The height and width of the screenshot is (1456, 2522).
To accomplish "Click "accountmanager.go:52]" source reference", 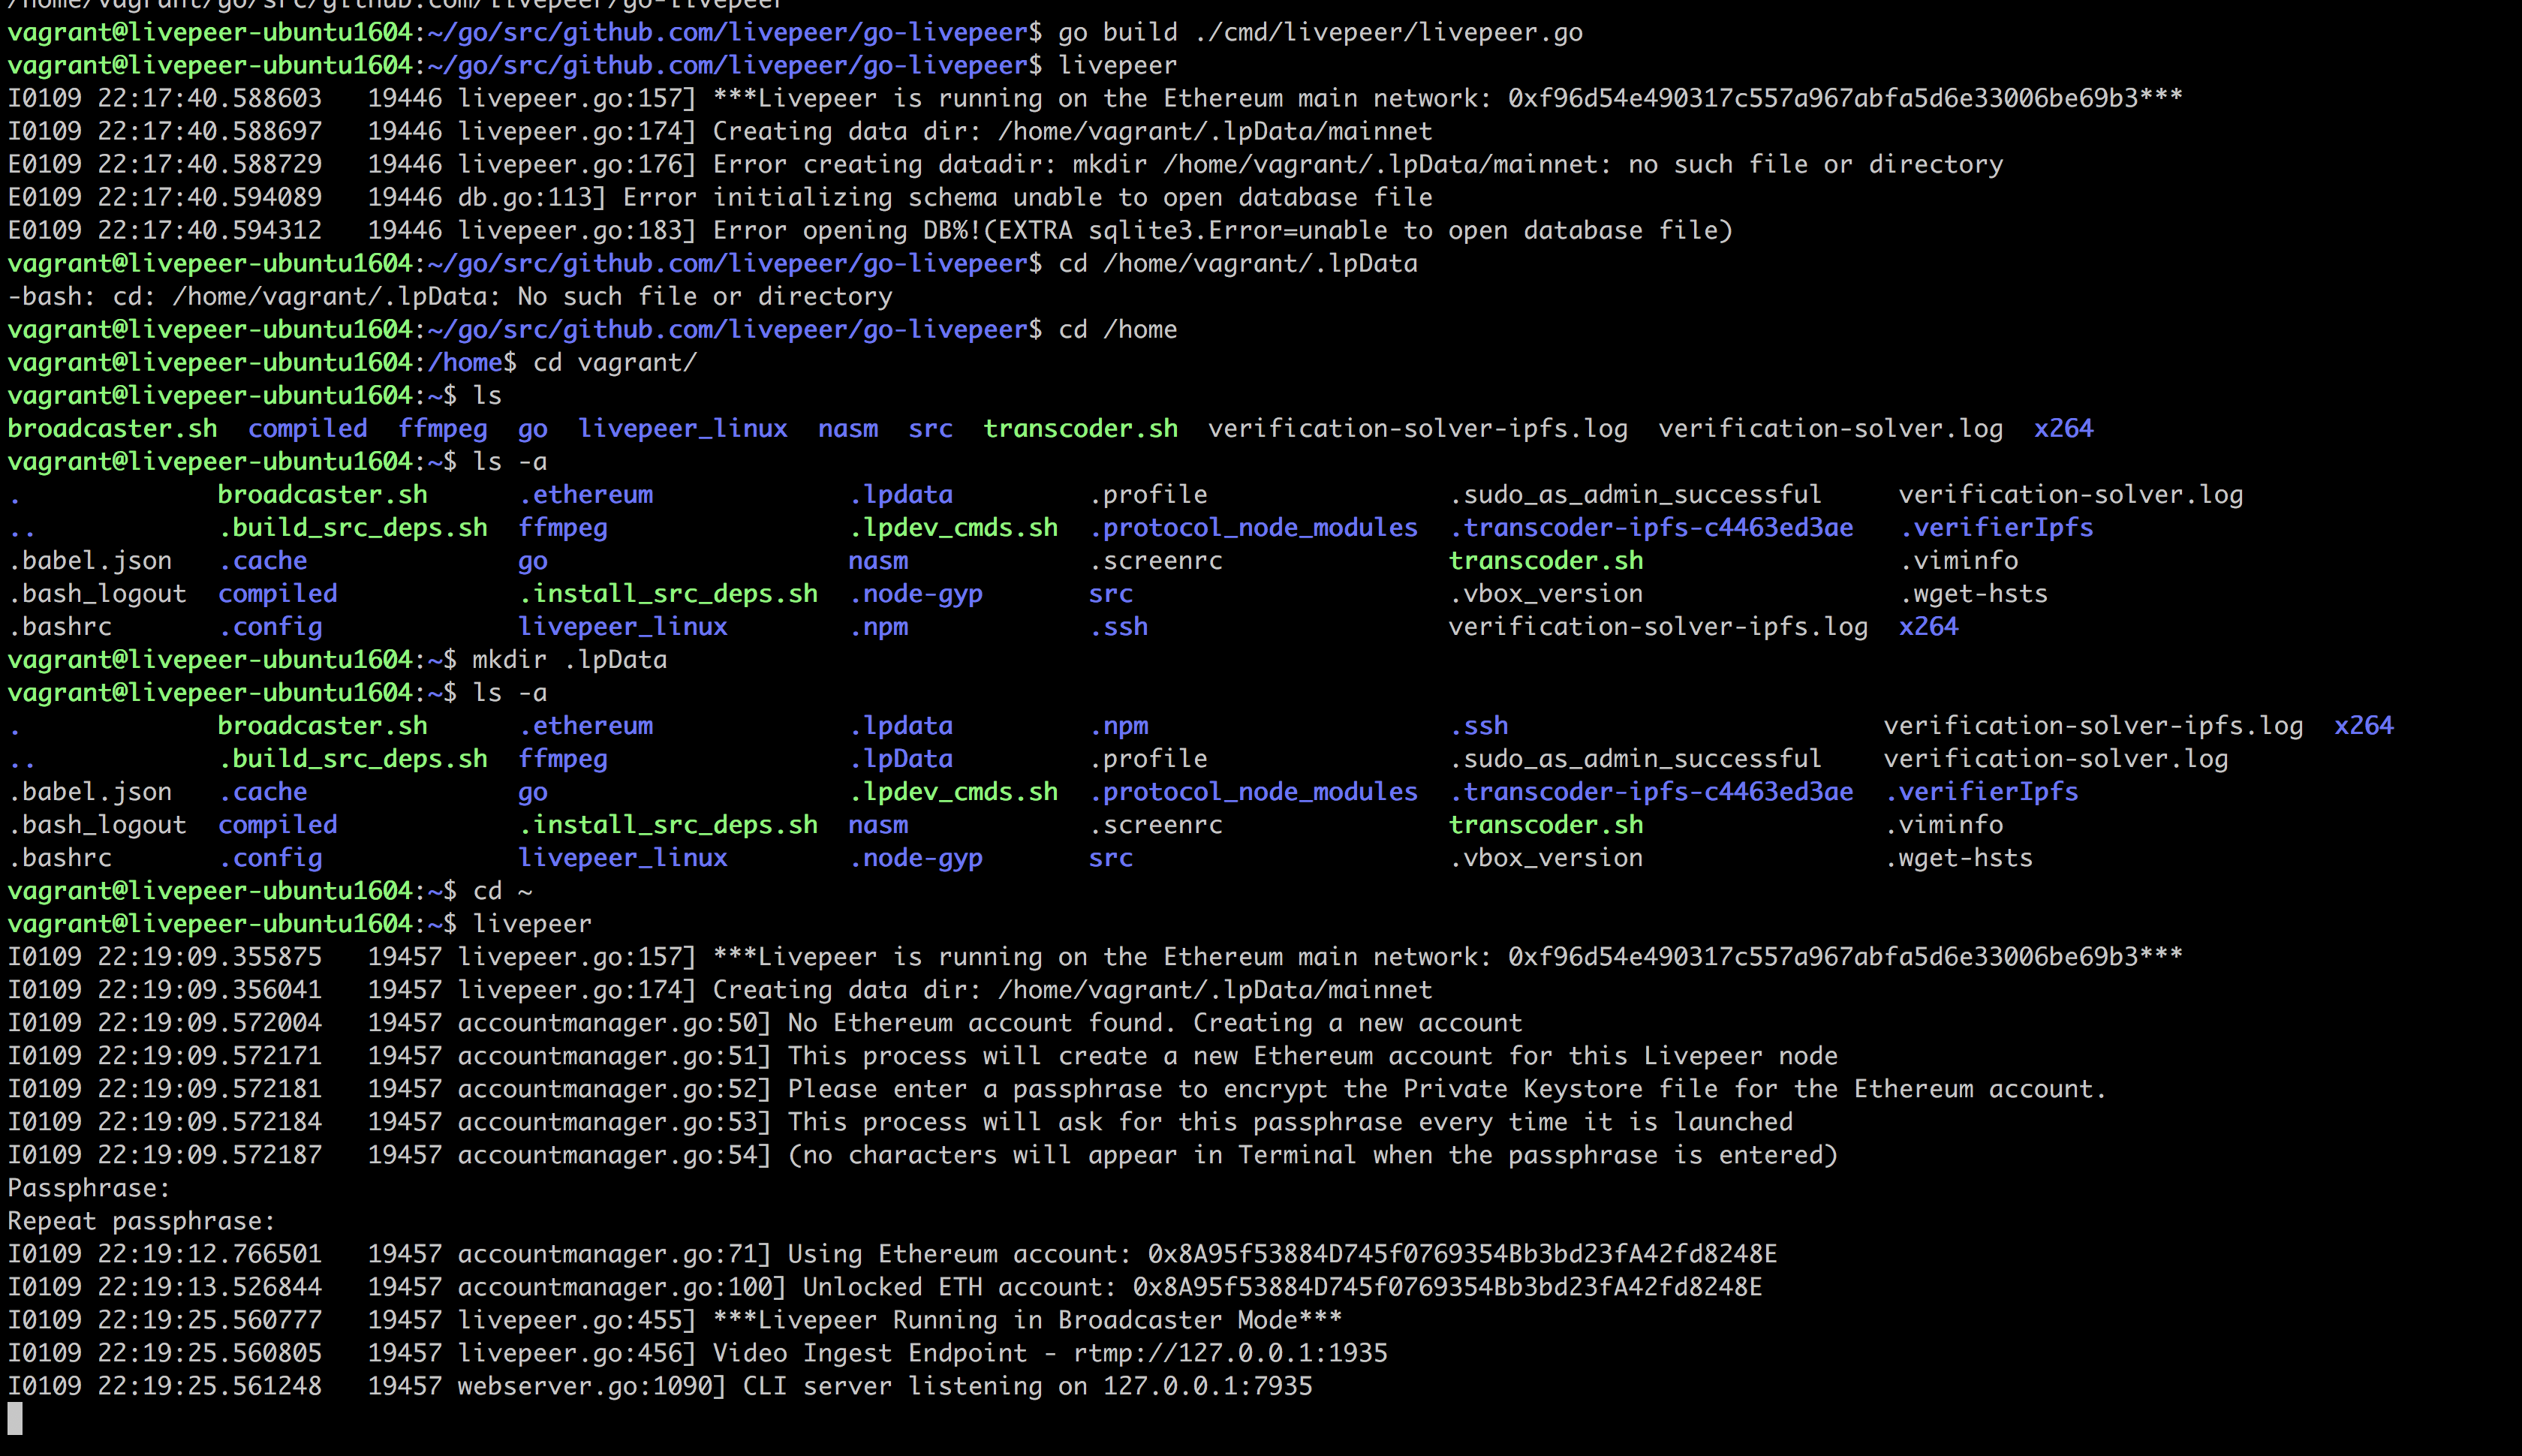I will coord(615,1089).
